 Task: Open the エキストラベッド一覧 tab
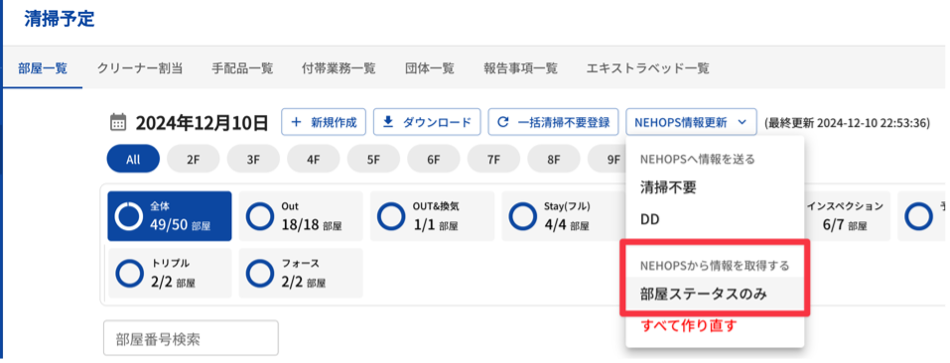coord(648,68)
